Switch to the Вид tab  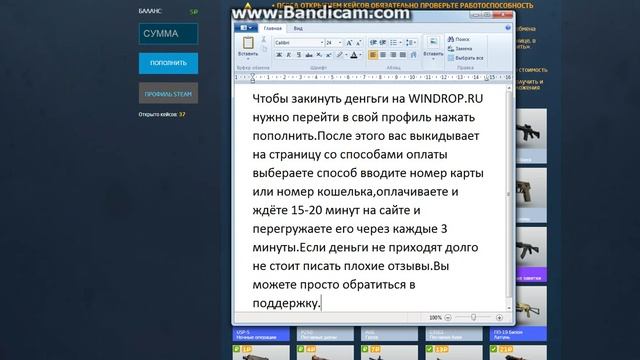pos(298,28)
